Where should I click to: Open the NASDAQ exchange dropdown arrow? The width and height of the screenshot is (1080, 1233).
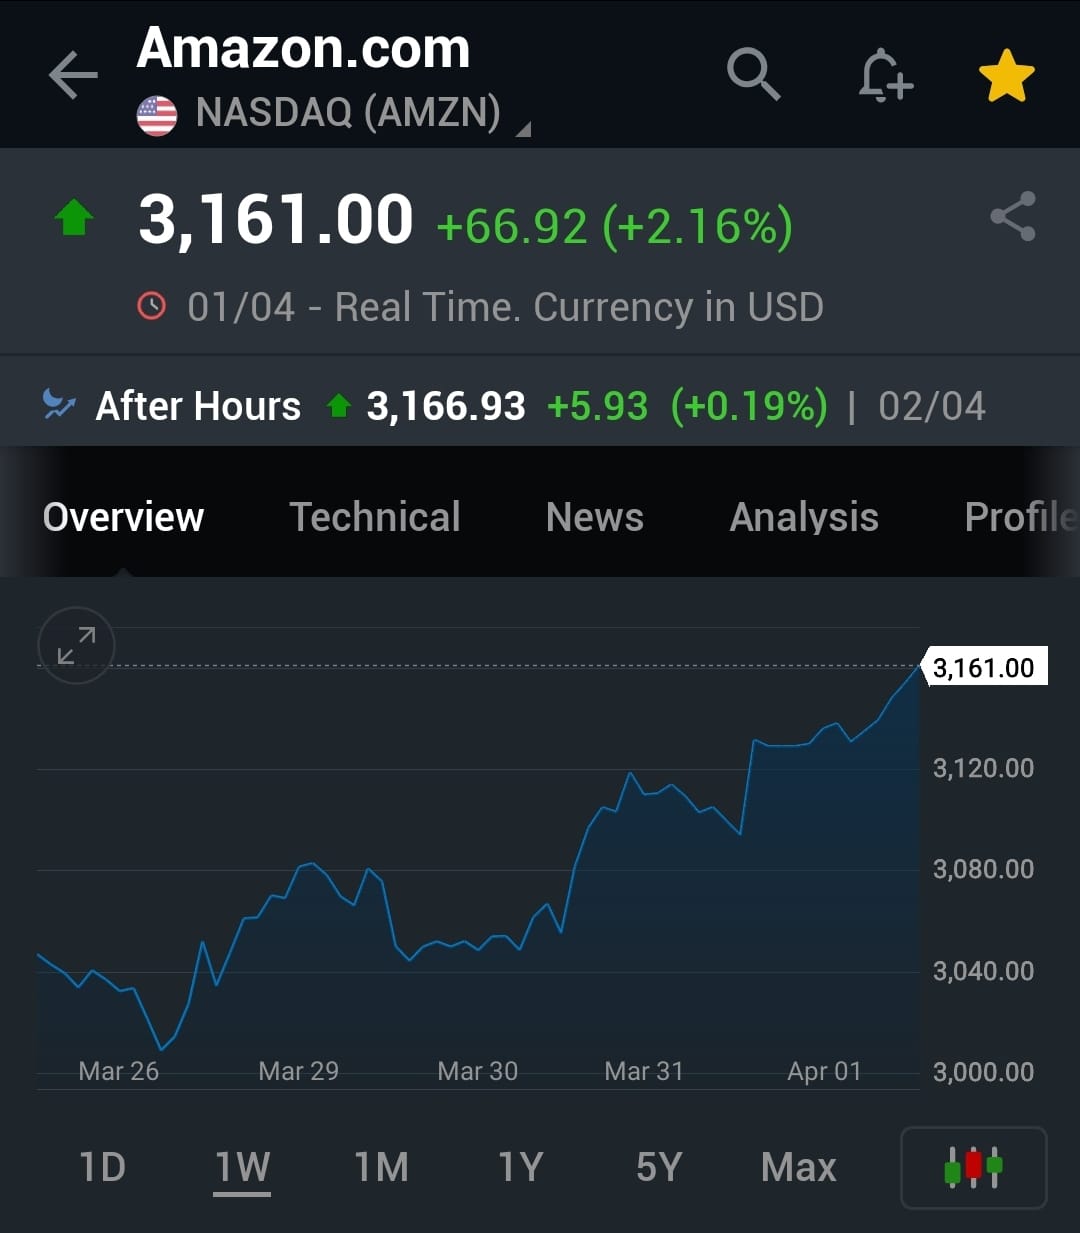coord(523,129)
